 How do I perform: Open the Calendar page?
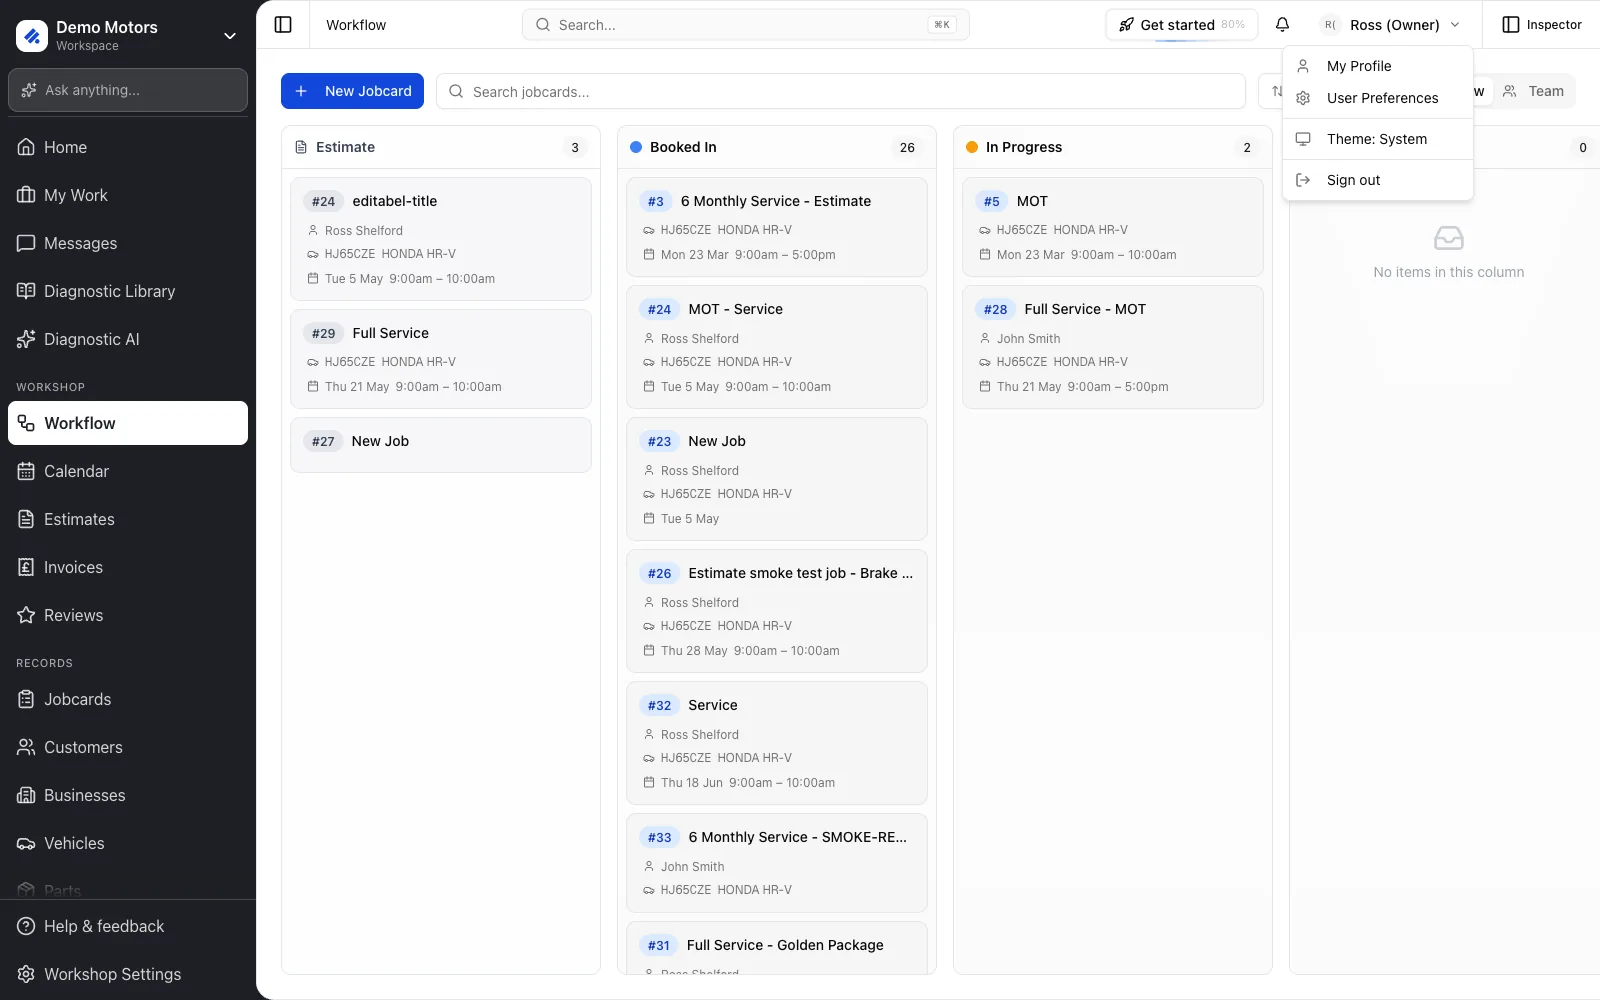pos(128,471)
